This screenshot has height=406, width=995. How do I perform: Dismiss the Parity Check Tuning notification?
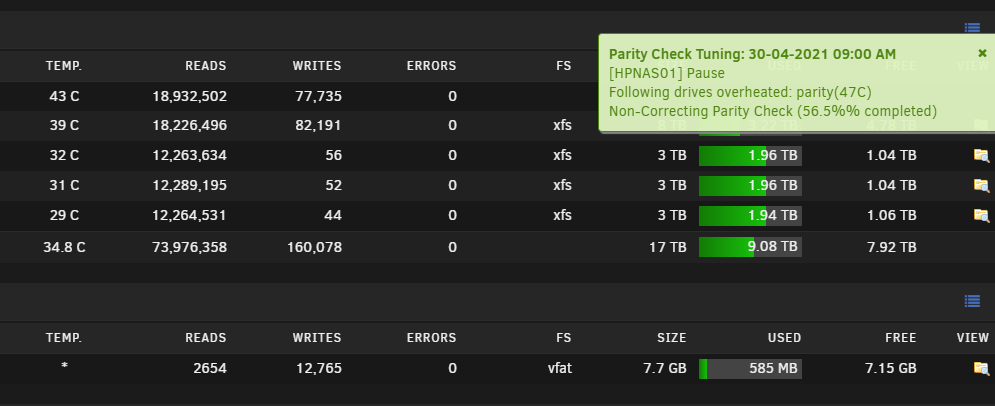(x=982, y=53)
